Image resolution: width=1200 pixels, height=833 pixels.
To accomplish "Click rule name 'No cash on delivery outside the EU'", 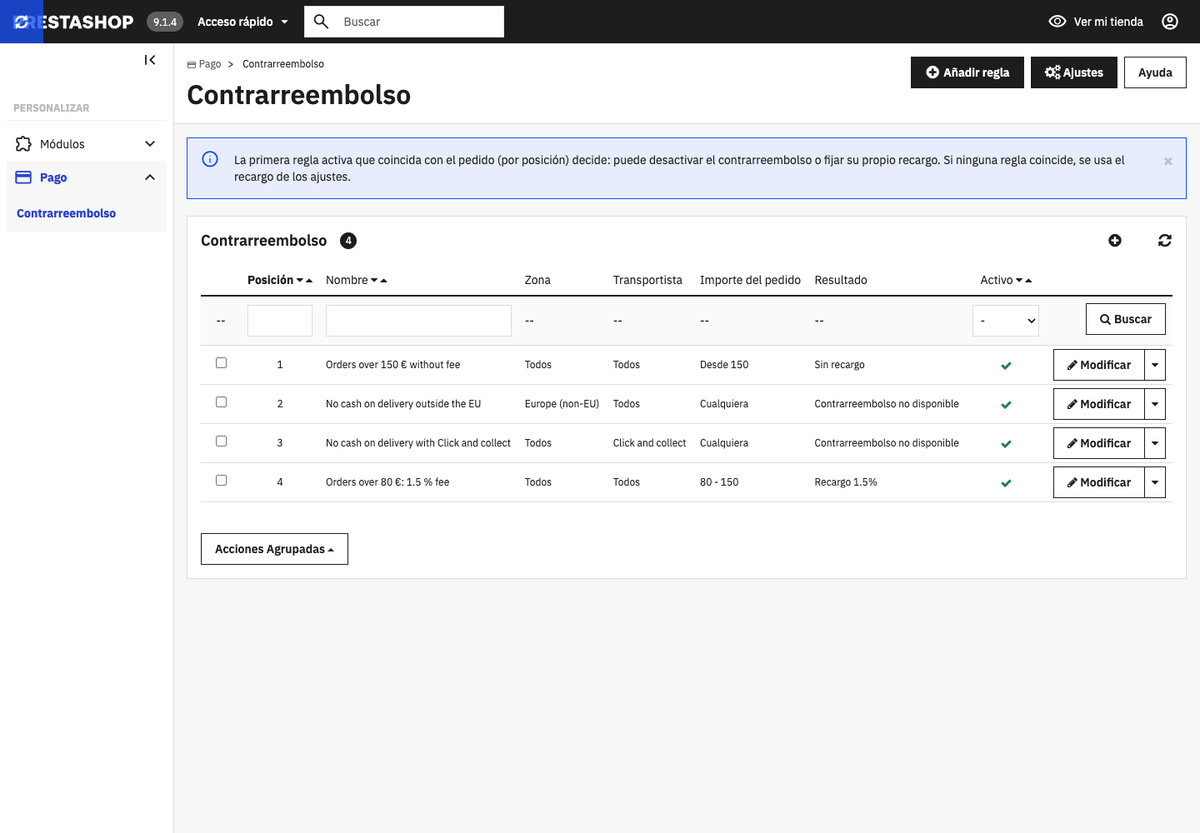I will (403, 404).
